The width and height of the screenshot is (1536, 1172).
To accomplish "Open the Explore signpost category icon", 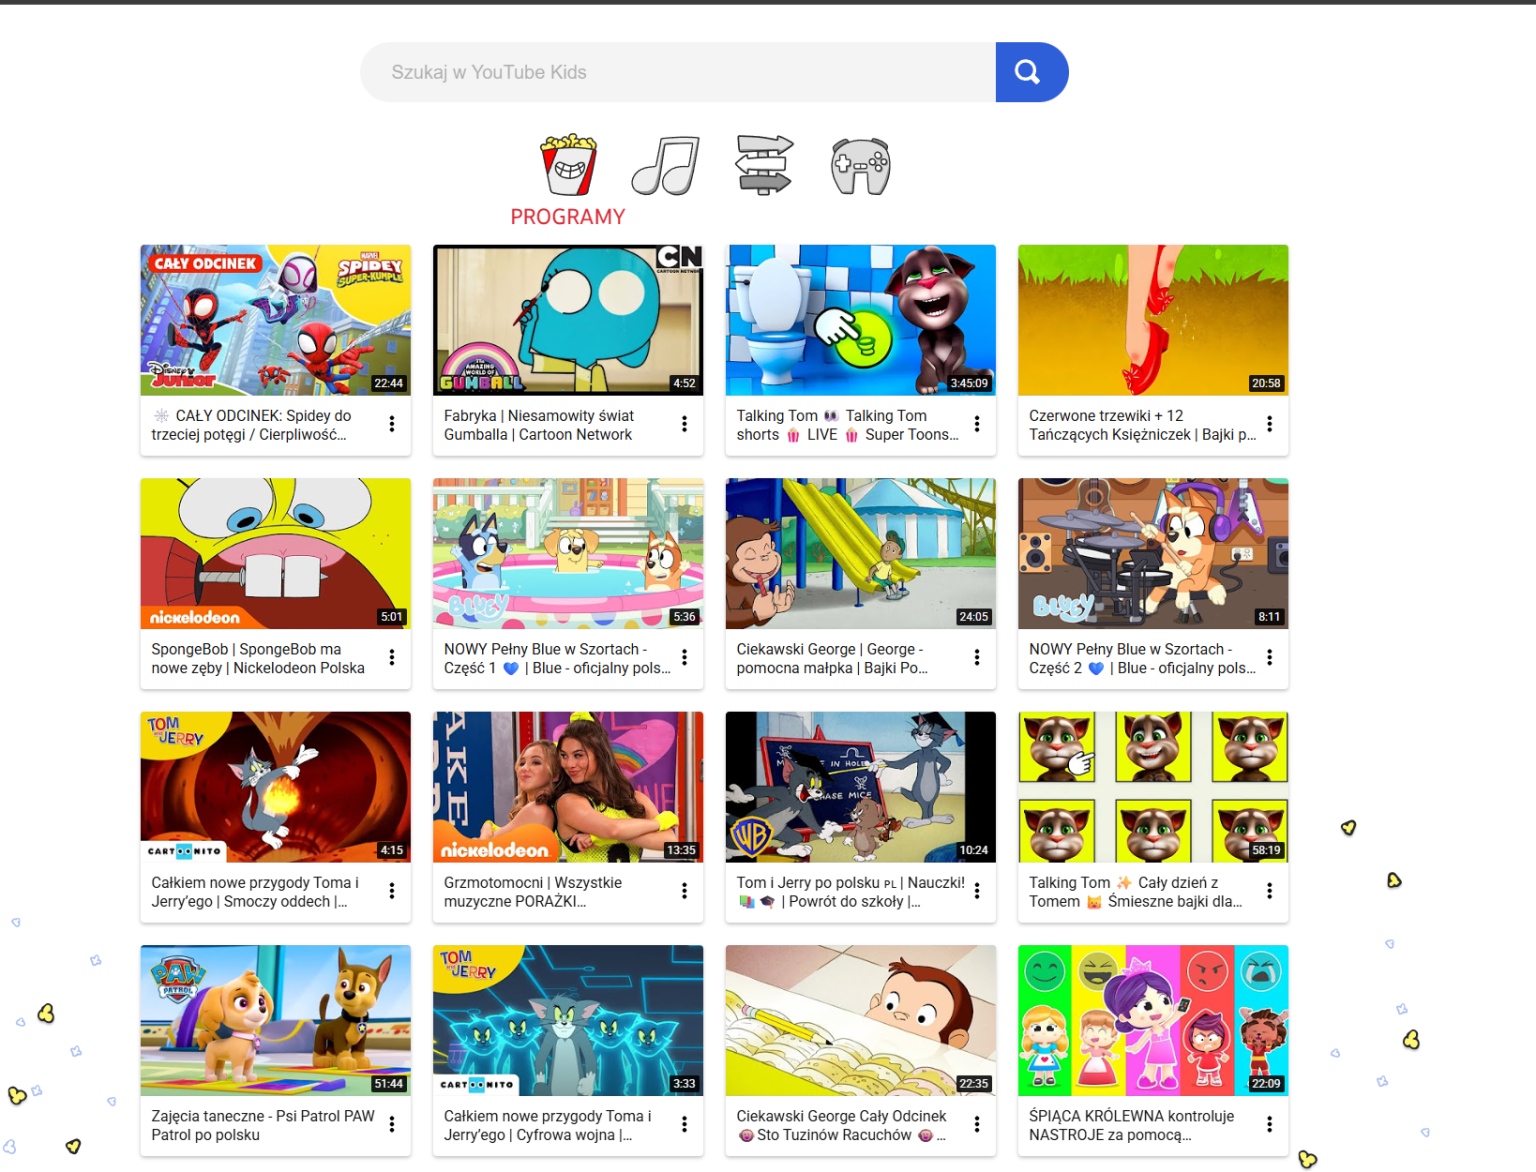I will 762,165.
